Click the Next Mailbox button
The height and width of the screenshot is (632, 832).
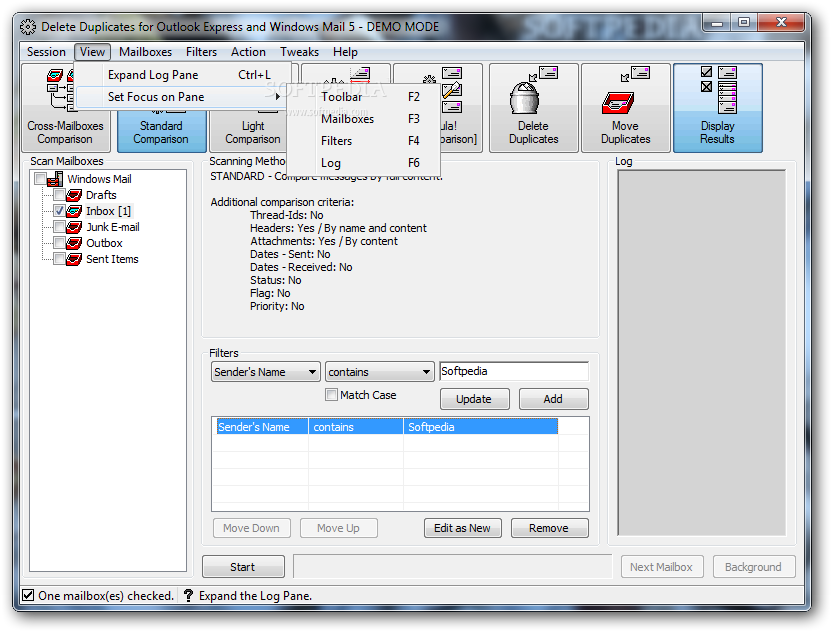click(662, 567)
